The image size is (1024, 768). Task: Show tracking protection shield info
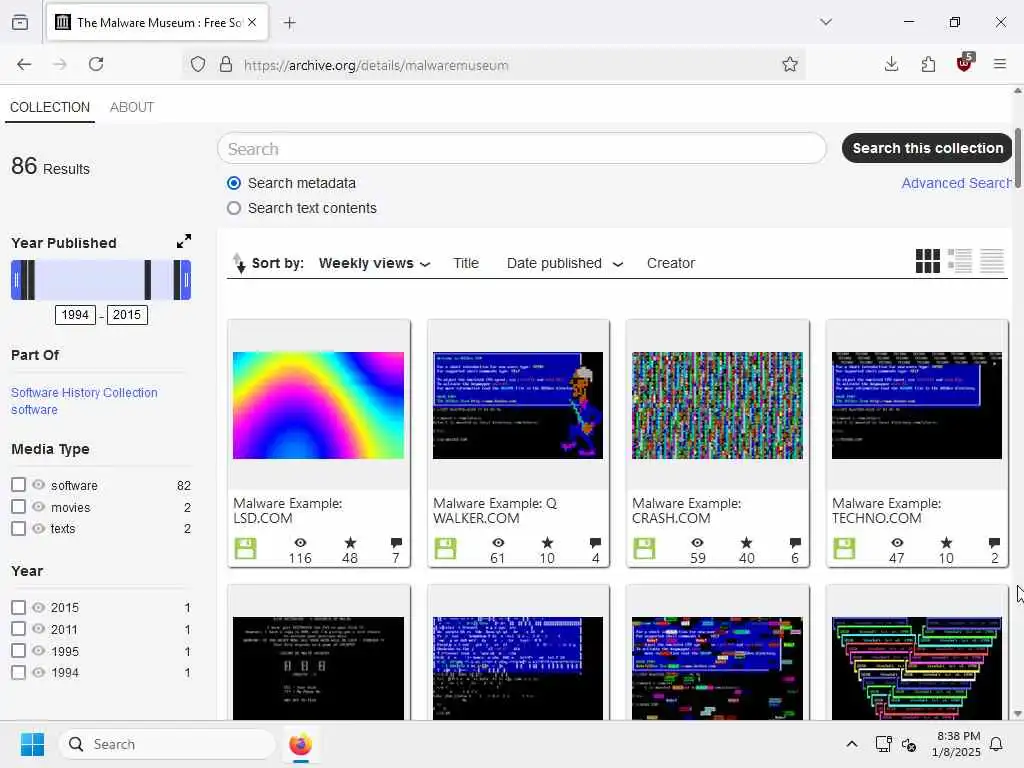coord(198,64)
